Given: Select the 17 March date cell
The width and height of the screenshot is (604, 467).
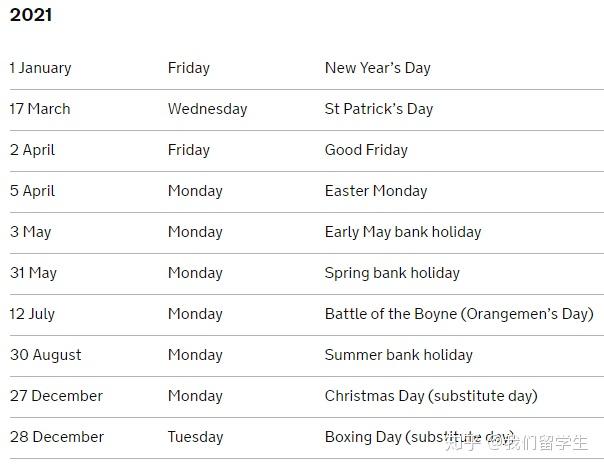Looking at the screenshot, I should 40,109.
